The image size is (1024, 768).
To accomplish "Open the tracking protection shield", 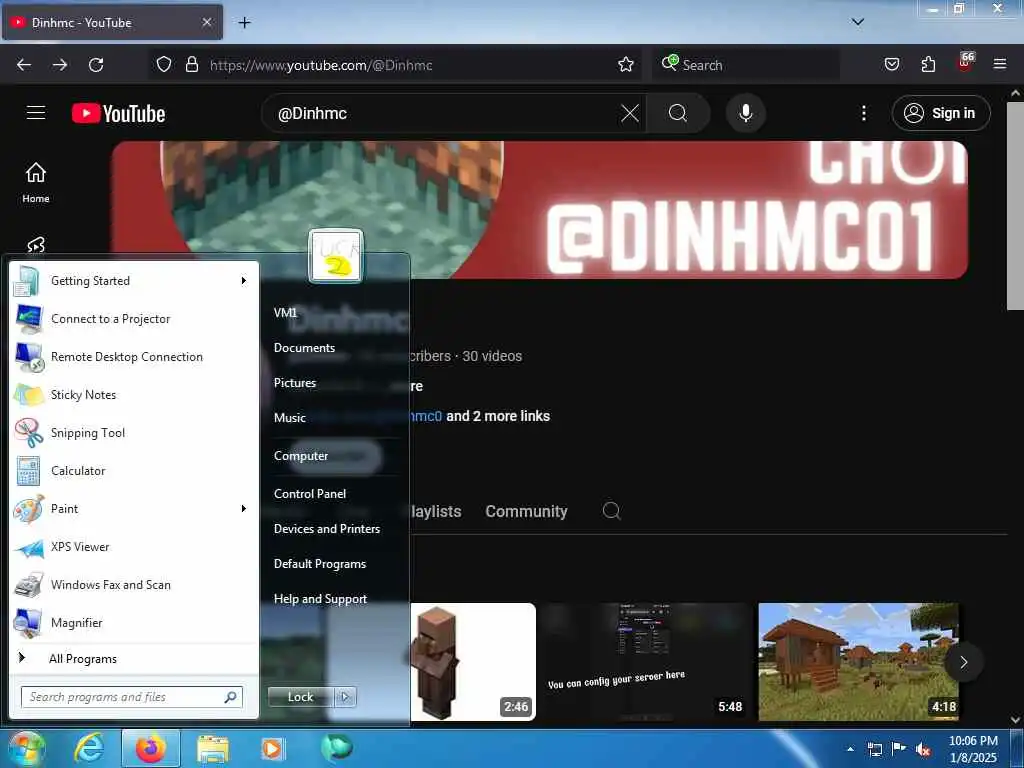I will 164,65.
